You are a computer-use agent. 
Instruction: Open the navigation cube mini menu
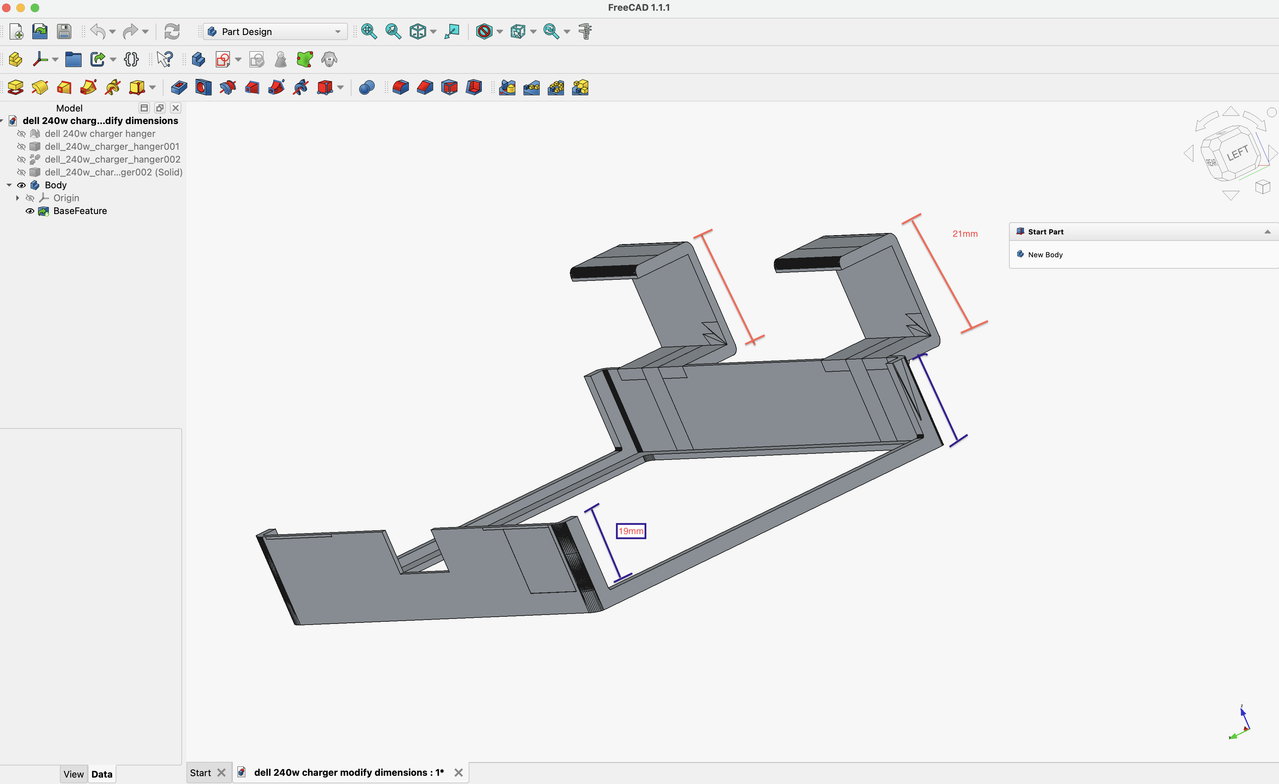point(1263,187)
